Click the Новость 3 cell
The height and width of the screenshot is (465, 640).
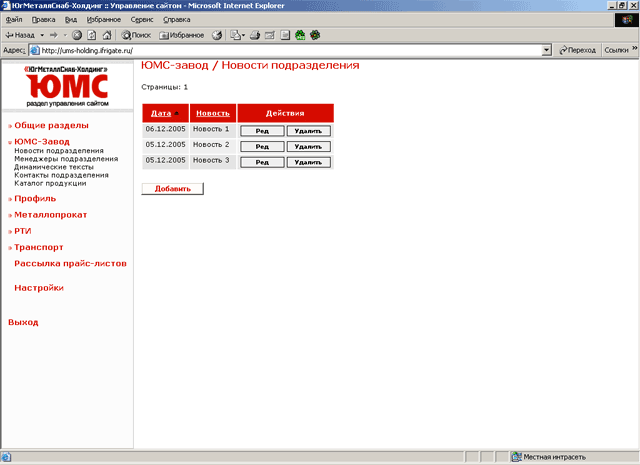tap(213, 162)
